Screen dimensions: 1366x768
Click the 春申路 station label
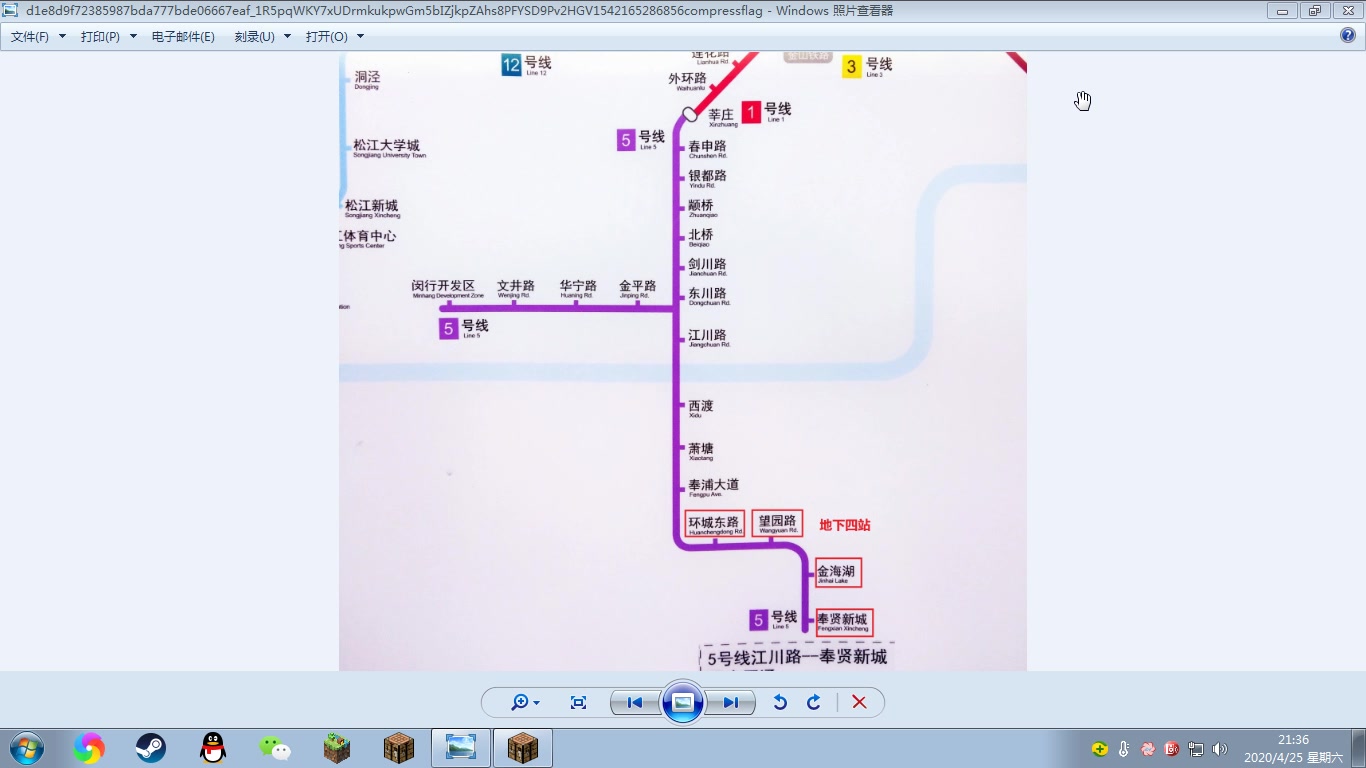tap(707, 149)
